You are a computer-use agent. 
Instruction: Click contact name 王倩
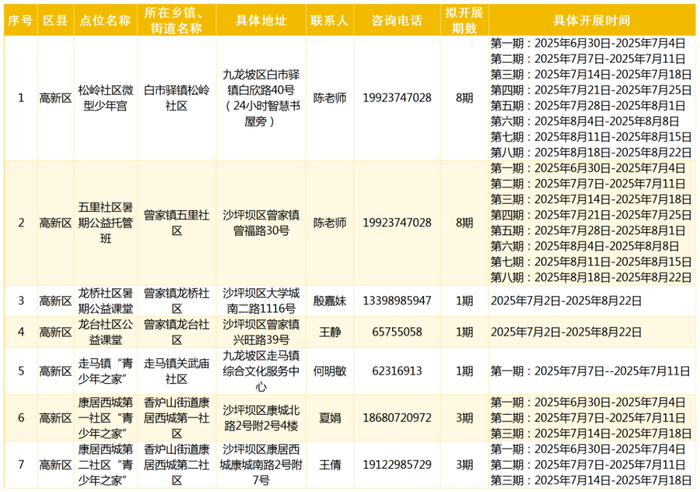click(330, 465)
